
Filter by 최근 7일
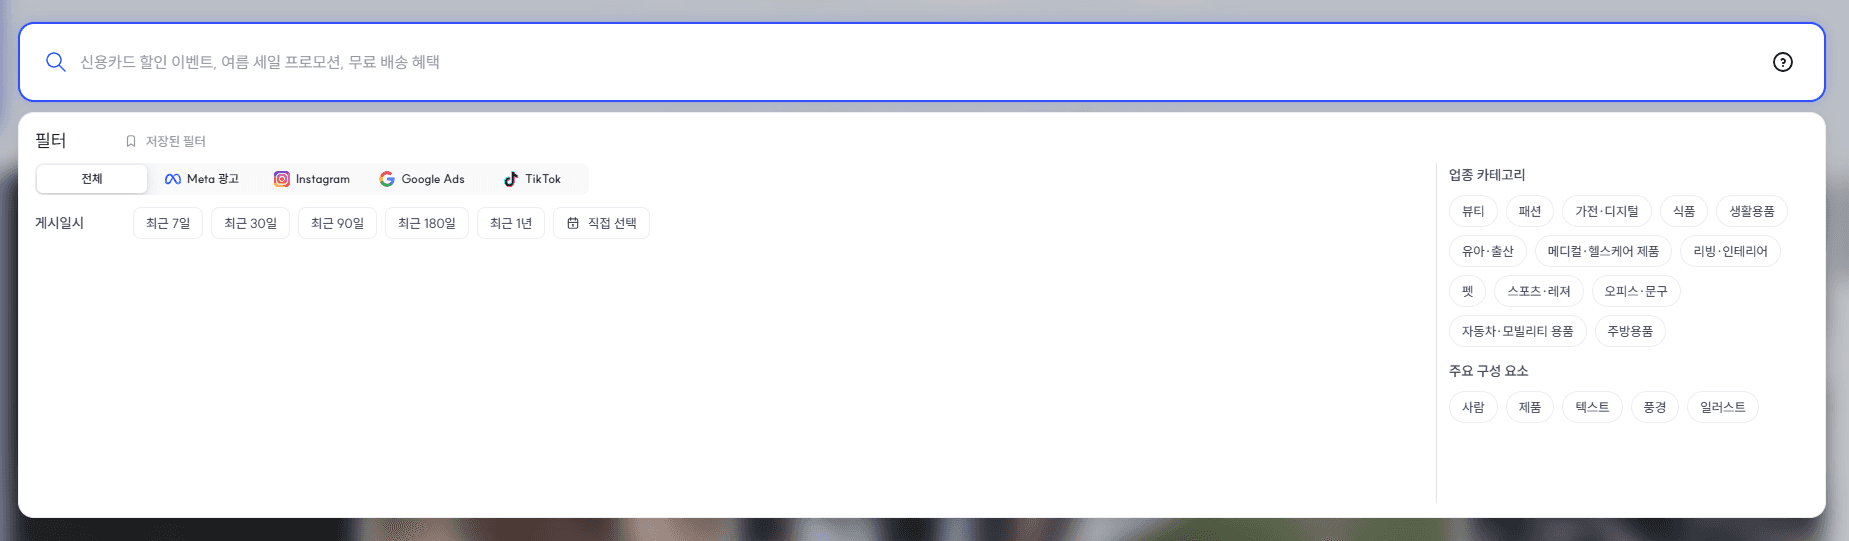click(168, 223)
